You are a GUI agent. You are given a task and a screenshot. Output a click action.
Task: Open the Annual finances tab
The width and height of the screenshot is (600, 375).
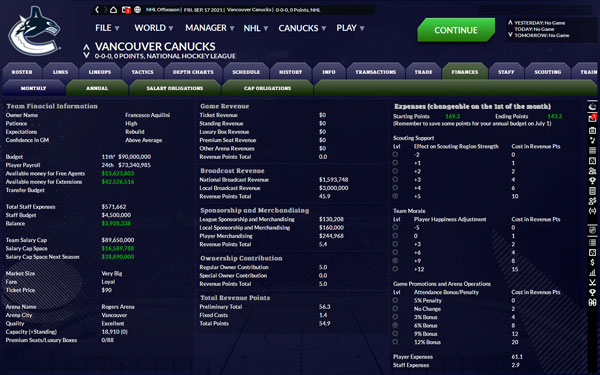(x=97, y=88)
